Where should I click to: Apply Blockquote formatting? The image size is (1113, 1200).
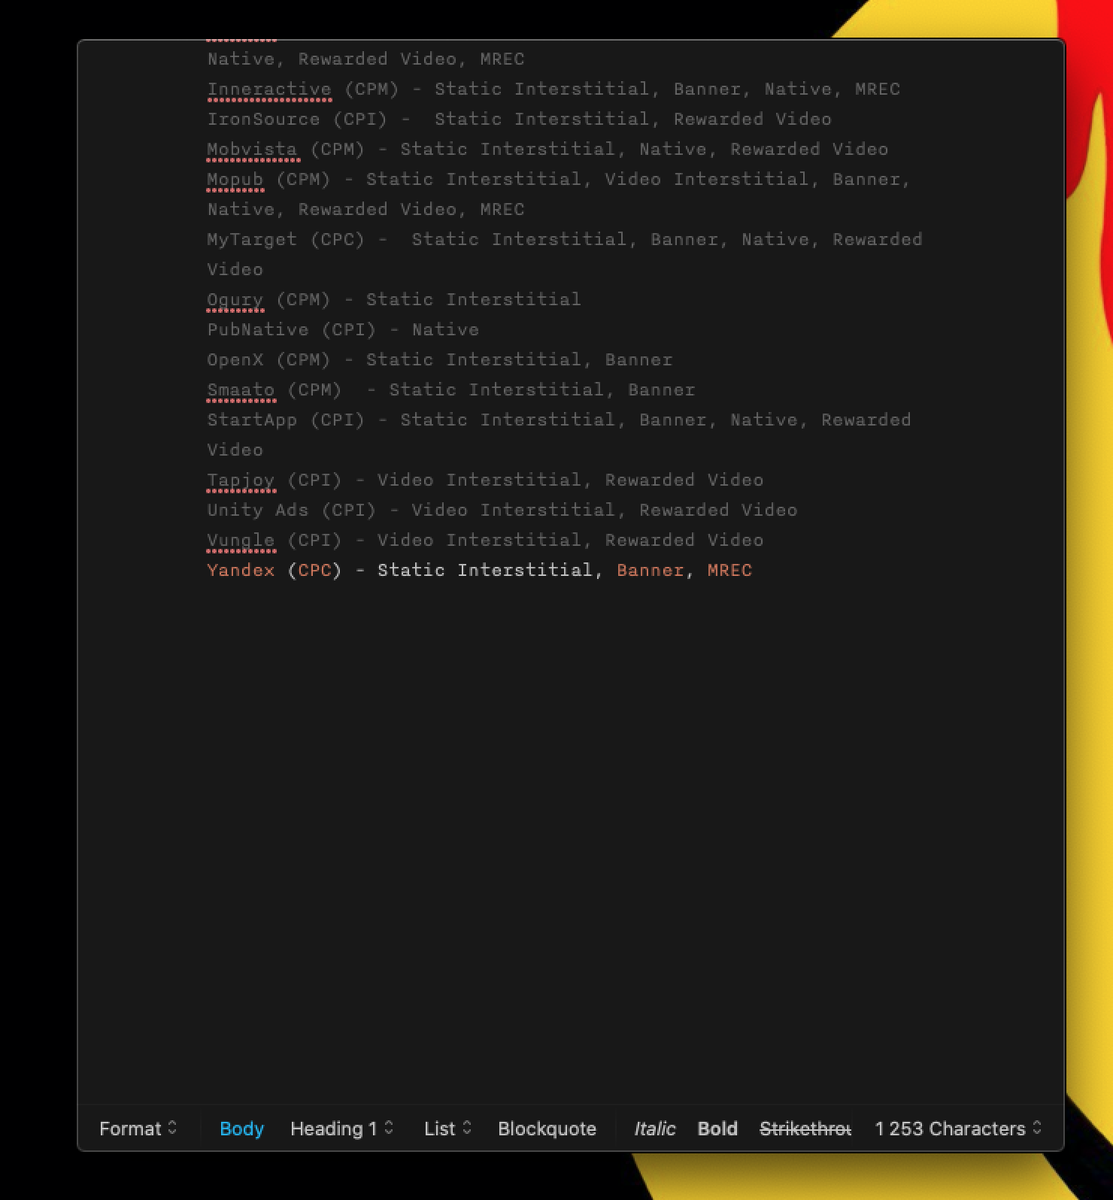[x=547, y=1128]
